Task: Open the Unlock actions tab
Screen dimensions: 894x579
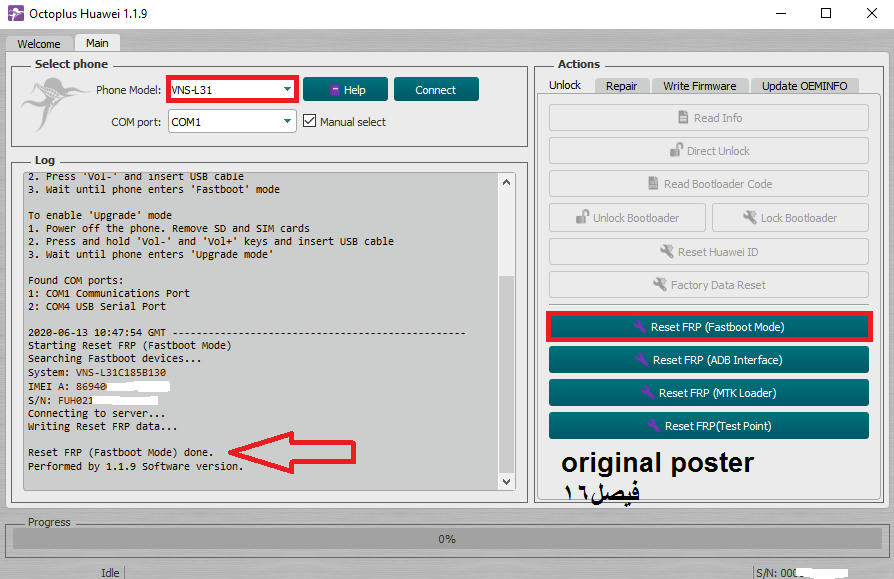Action: point(564,85)
